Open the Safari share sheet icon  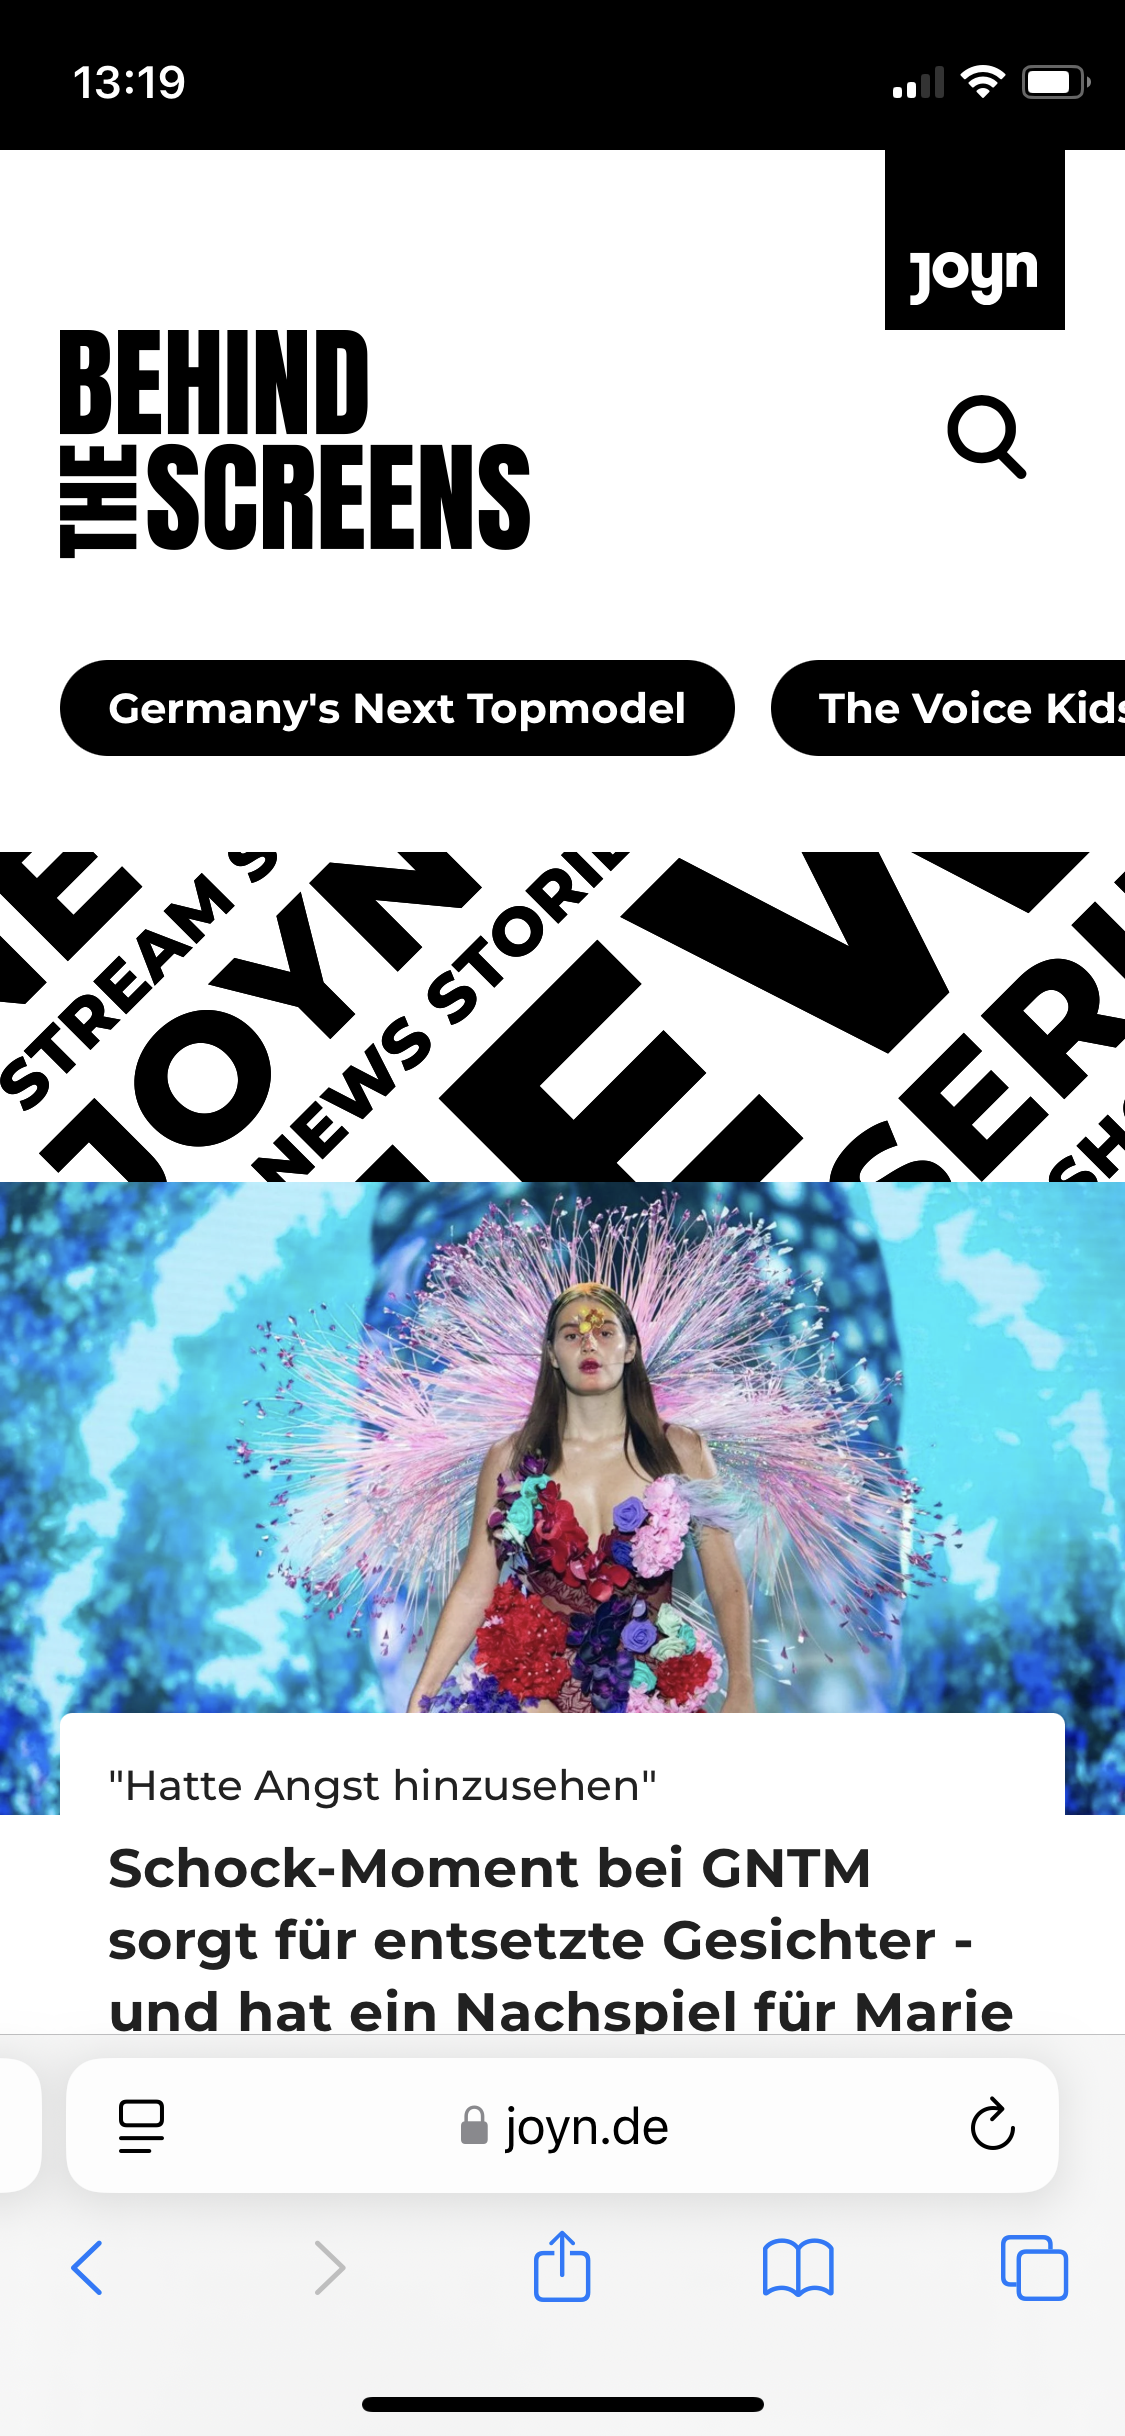pyautogui.click(x=562, y=2266)
